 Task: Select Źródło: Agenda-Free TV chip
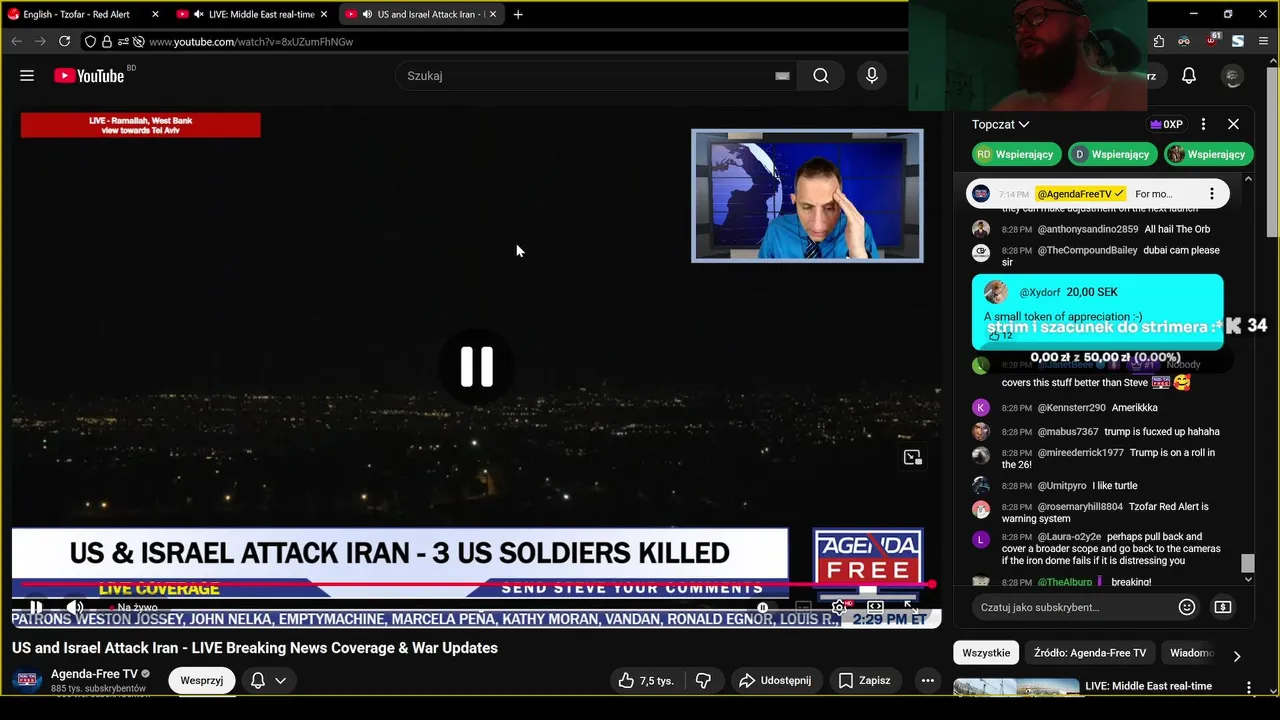pos(1090,653)
